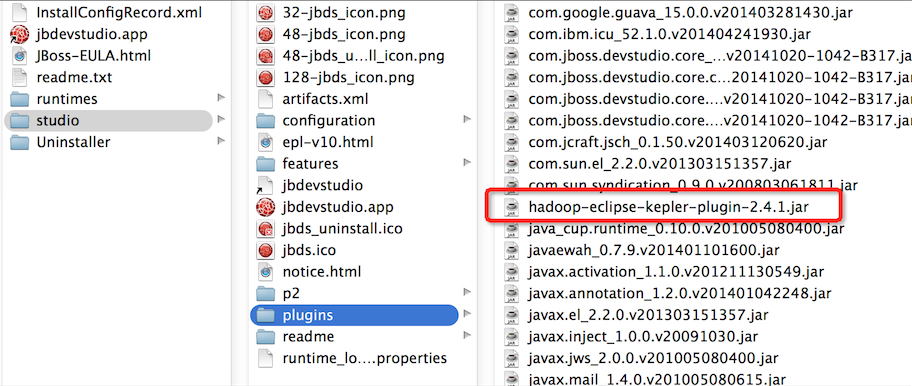Click the notice.html file icon
Image resolution: width=912 pixels, height=386 pixels.
pos(266,271)
